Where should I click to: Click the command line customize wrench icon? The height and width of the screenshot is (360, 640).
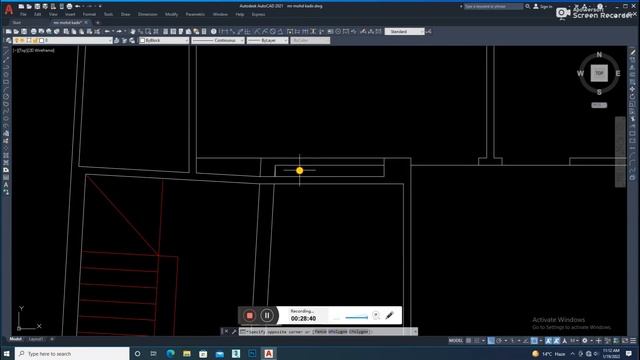coord(234,332)
